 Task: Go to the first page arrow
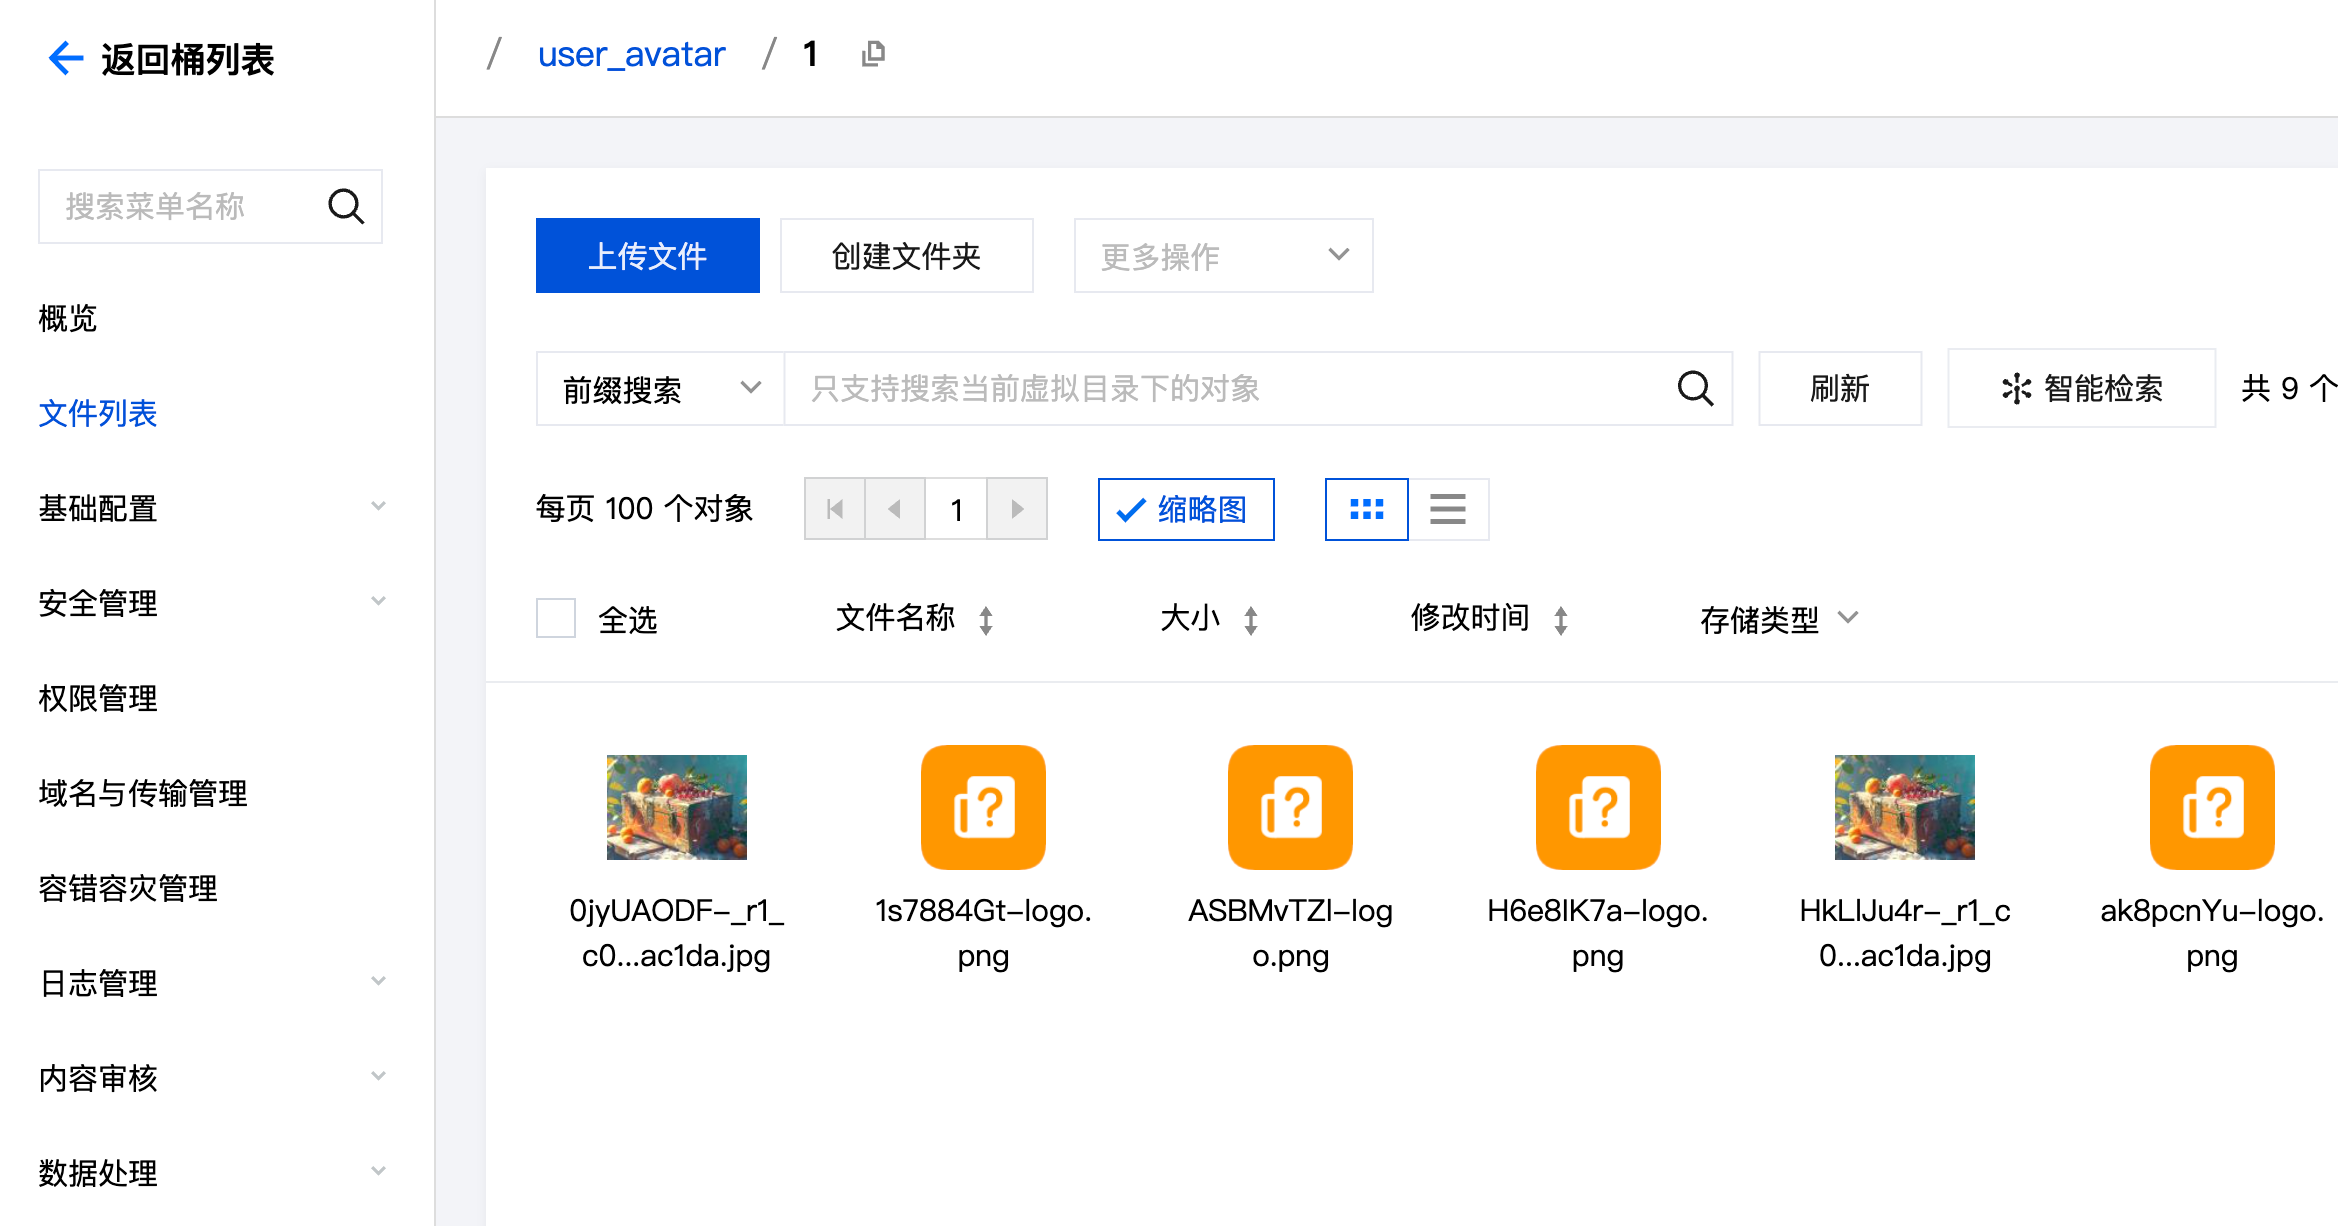coord(835,509)
